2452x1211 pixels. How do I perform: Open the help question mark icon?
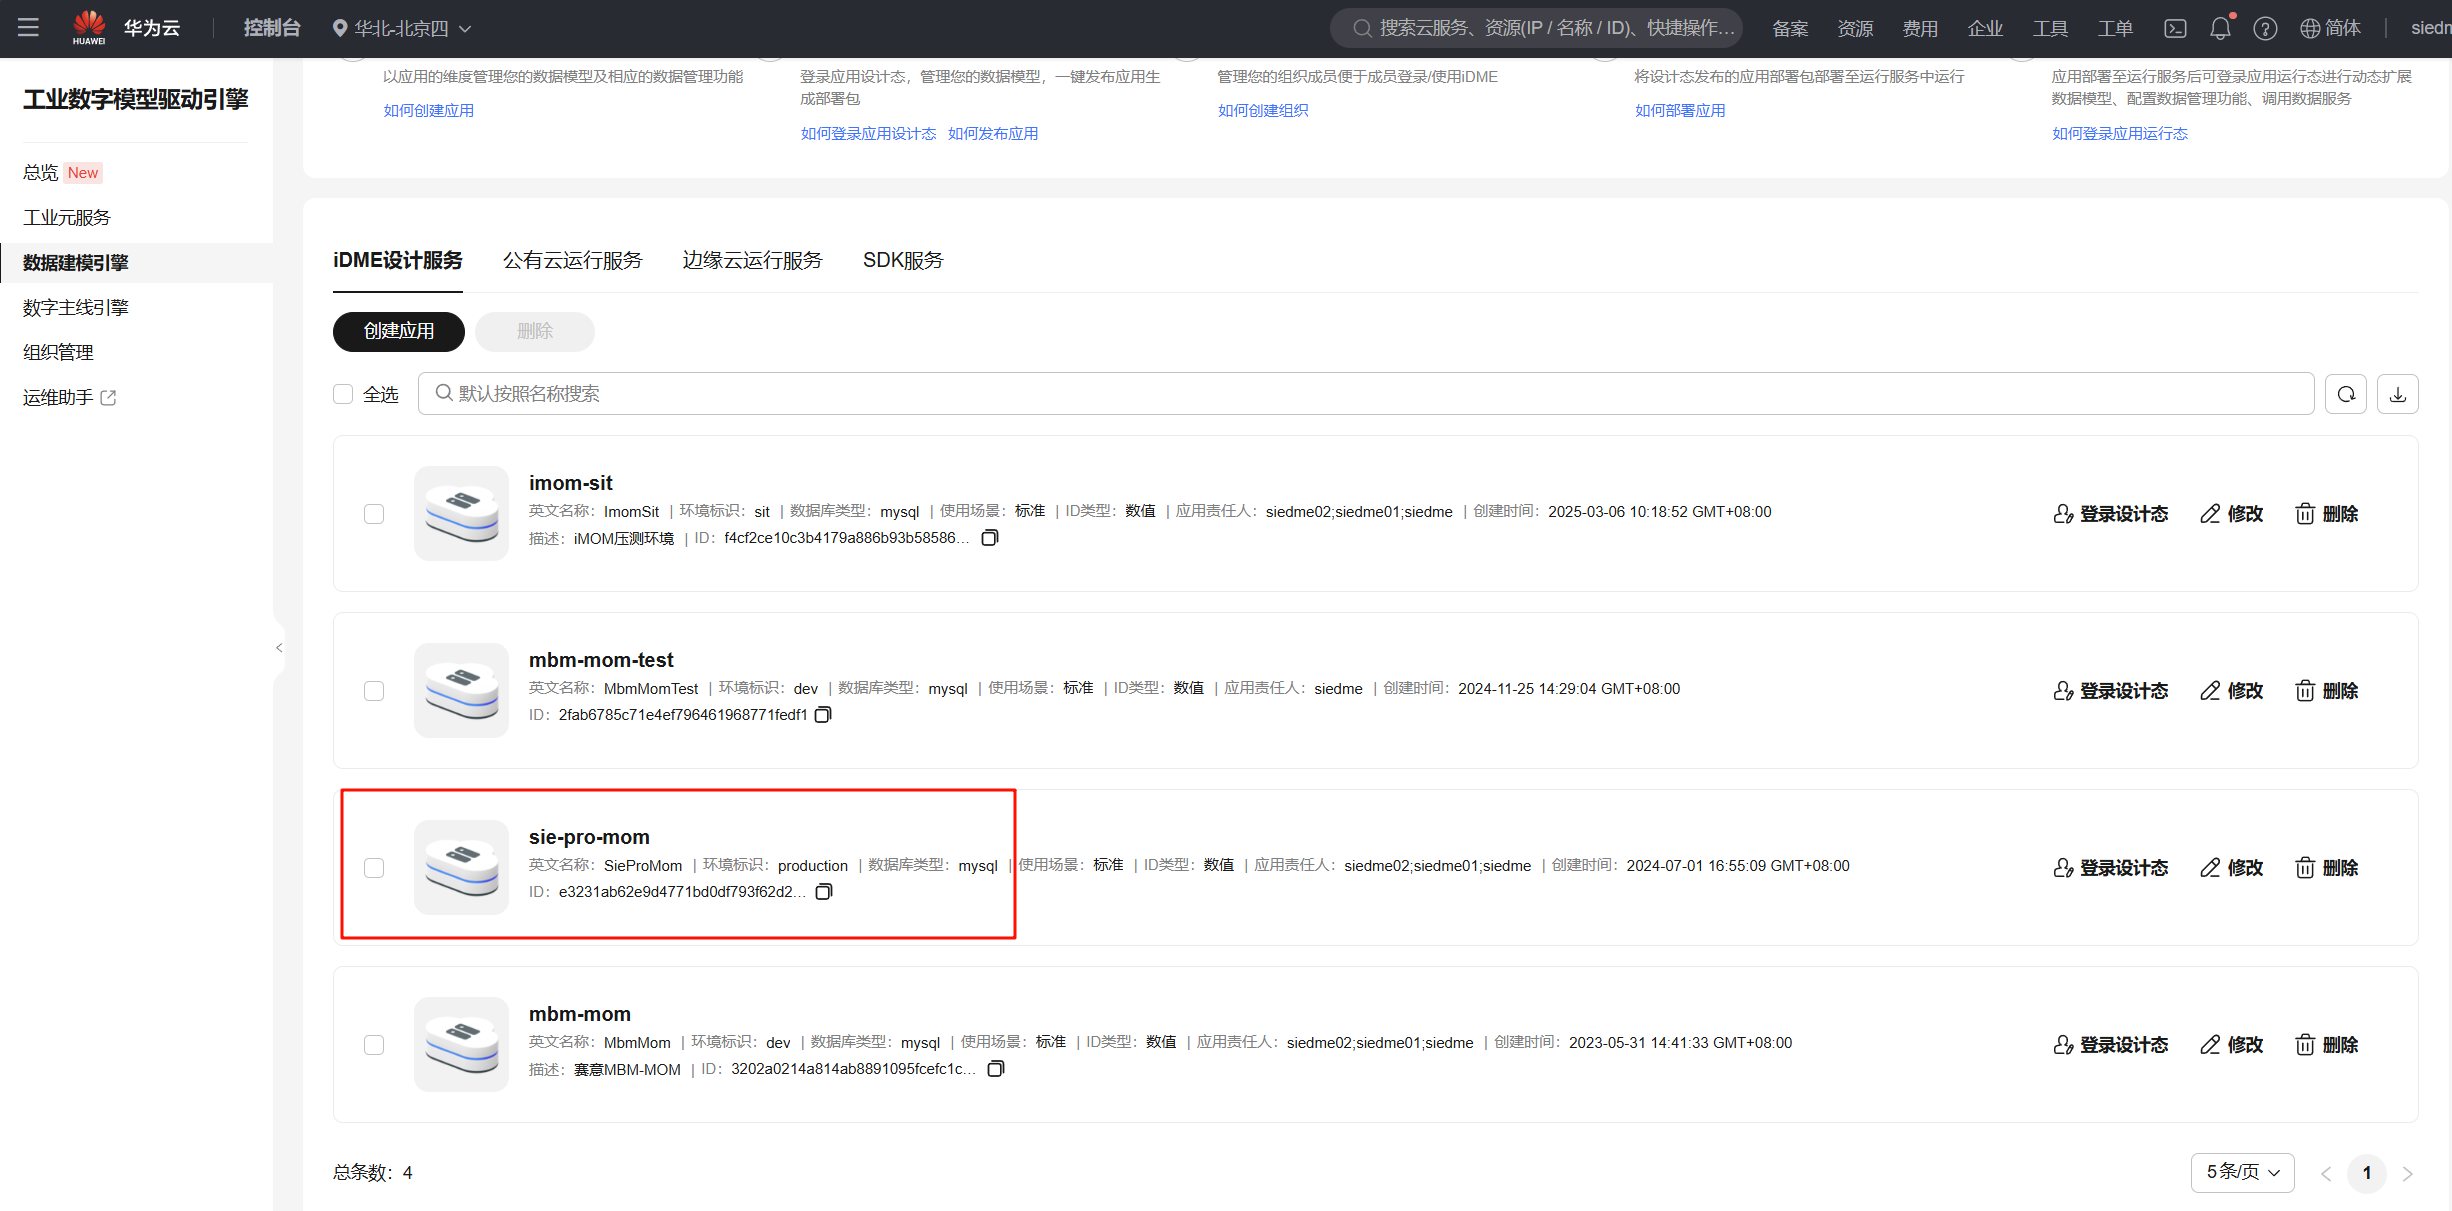tap(2265, 28)
